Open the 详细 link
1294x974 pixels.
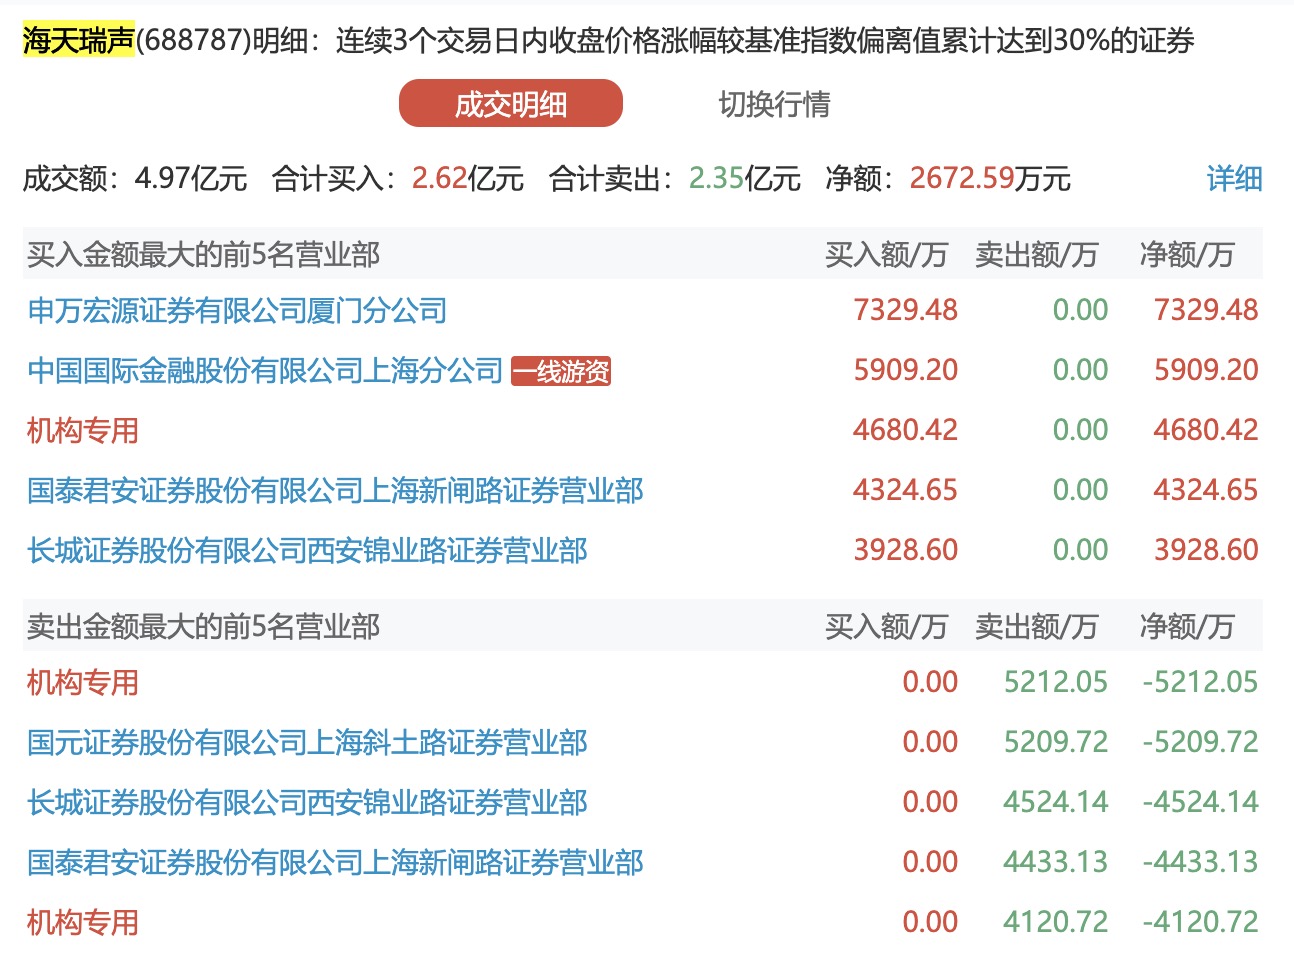[x=1234, y=179]
